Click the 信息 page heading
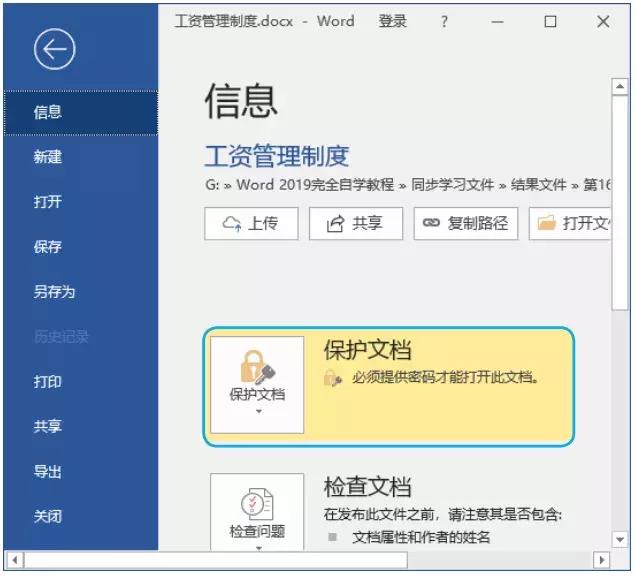Screen dimensions: 636x576 pos(241,101)
